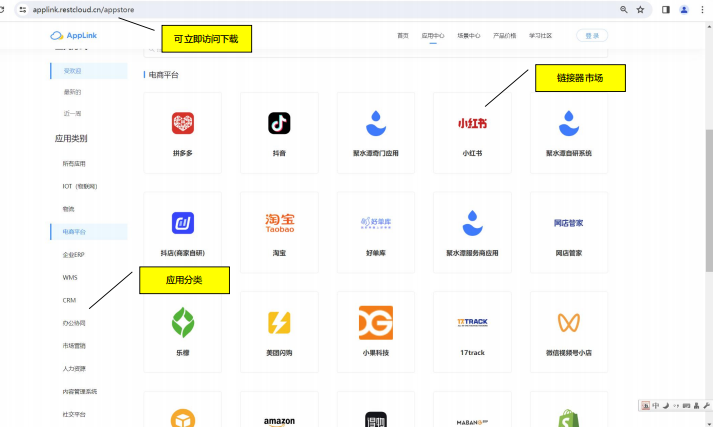Image resolution: width=714 pixels, height=427 pixels.
Task: Open the 好单库 logo
Action: pyautogui.click(x=376, y=223)
